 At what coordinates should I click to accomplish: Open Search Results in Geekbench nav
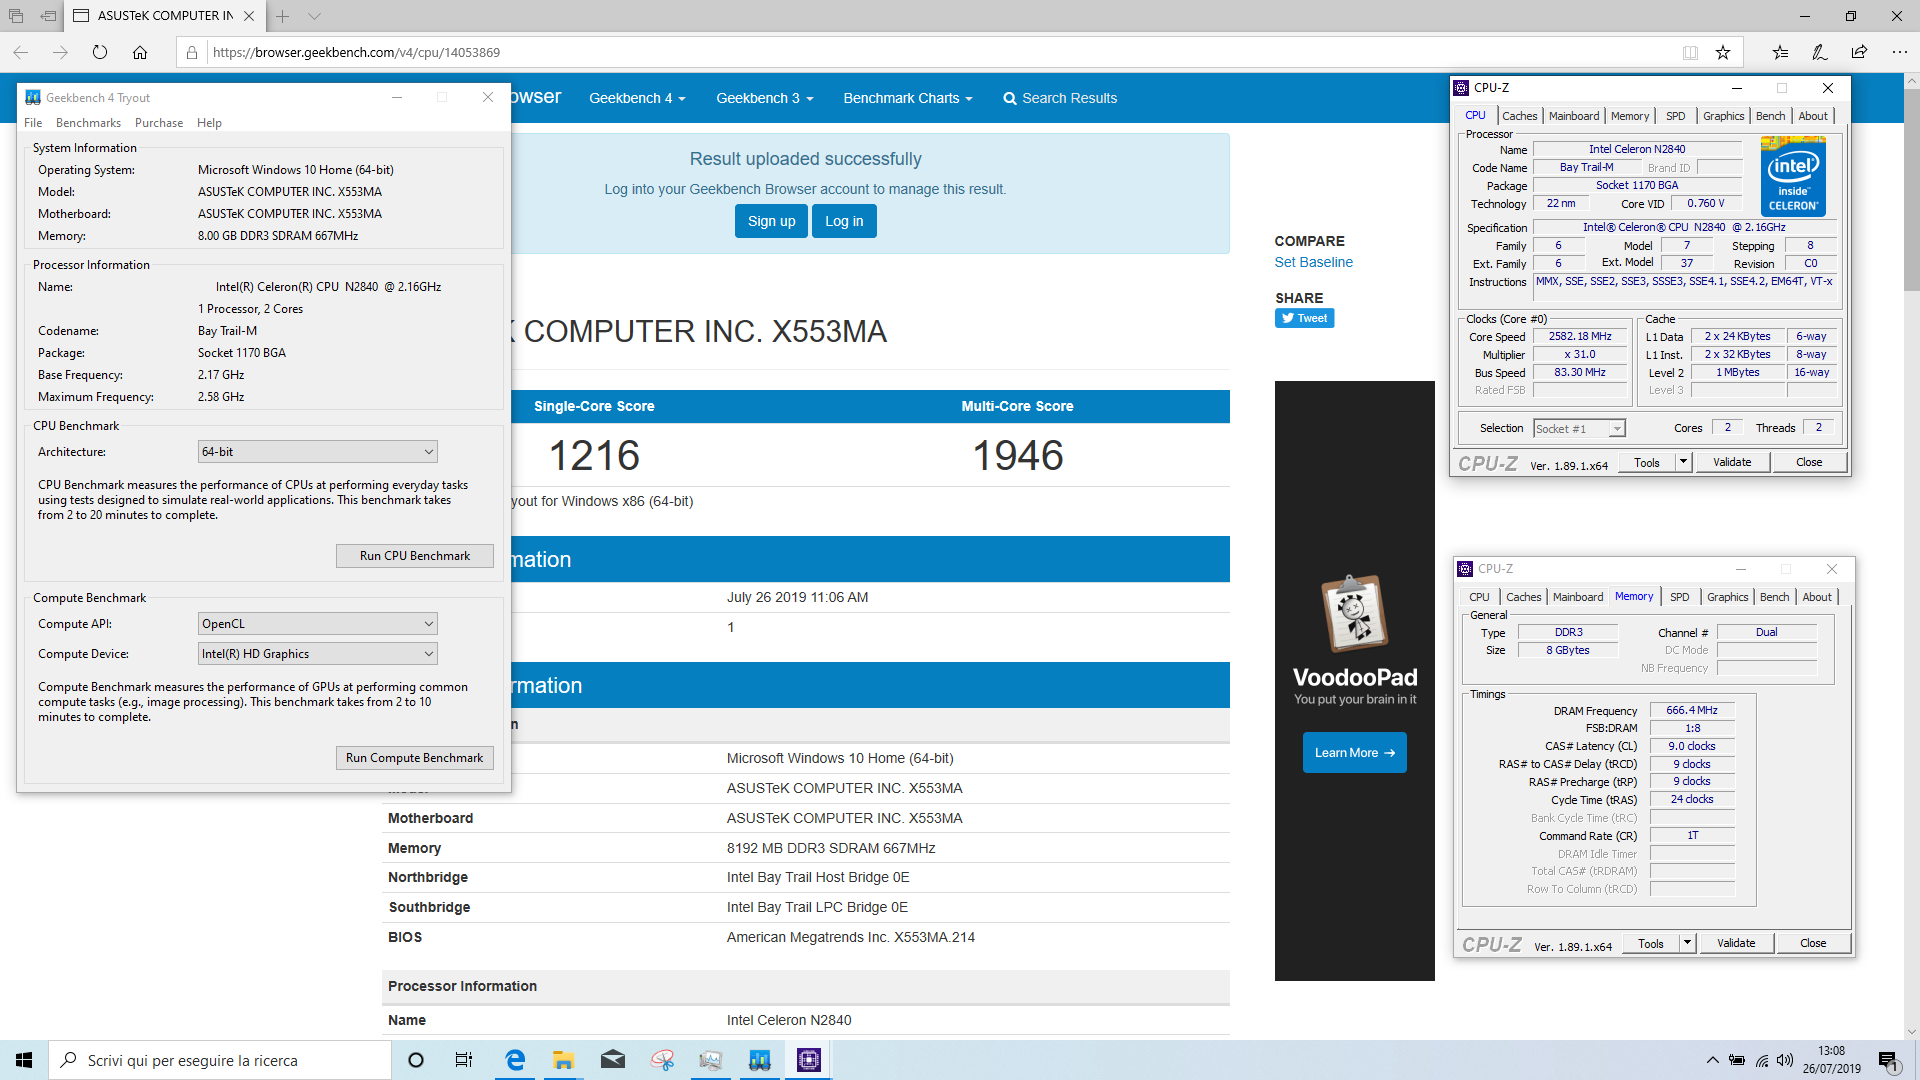point(1060,98)
